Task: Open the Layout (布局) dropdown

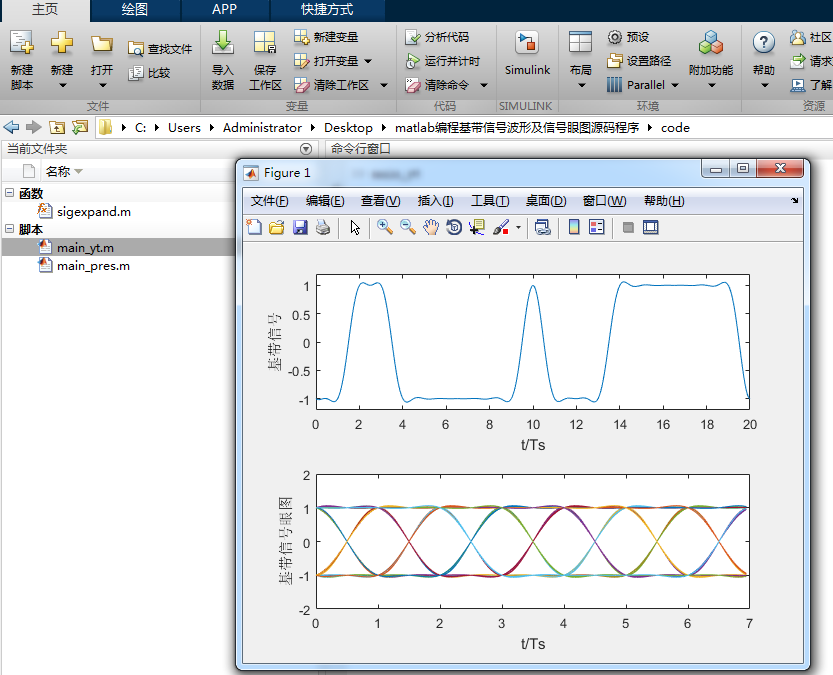Action: (x=581, y=86)
